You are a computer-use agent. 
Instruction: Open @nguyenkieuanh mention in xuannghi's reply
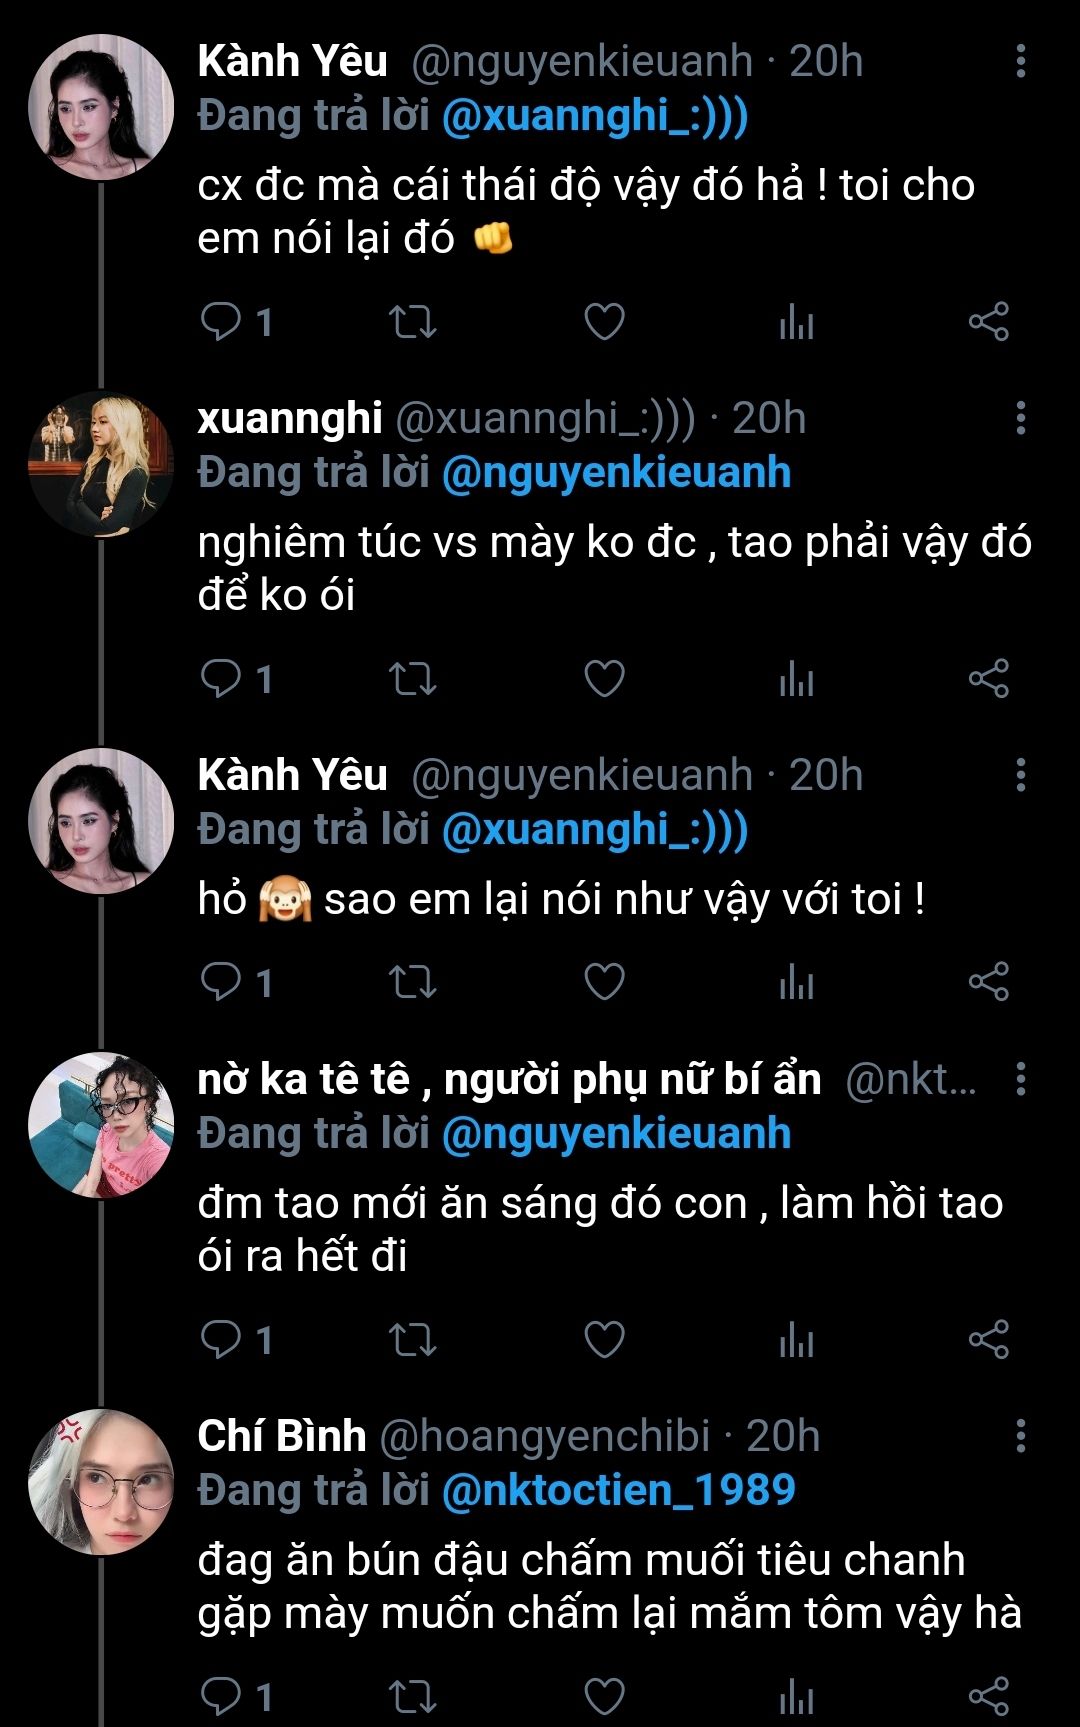tap(616, 472)
